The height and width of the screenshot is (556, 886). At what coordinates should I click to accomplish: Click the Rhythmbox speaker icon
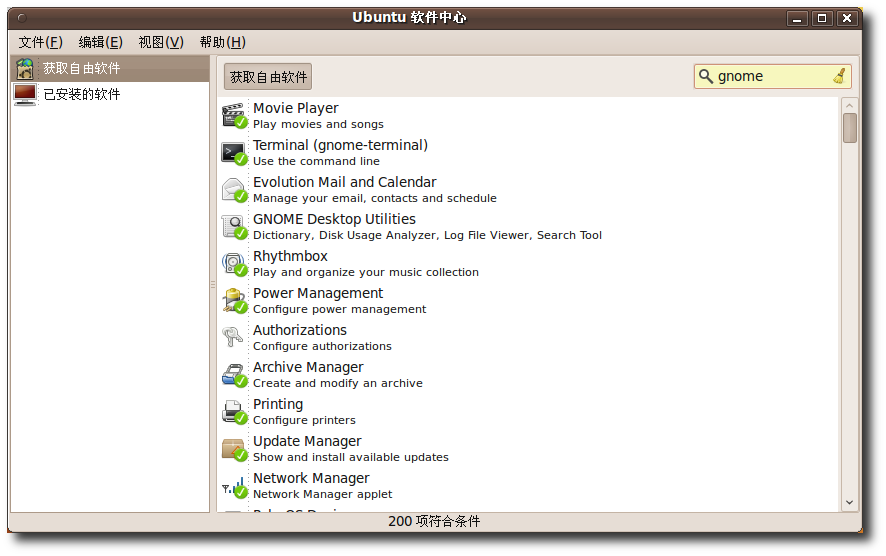[x=234, y=263]
